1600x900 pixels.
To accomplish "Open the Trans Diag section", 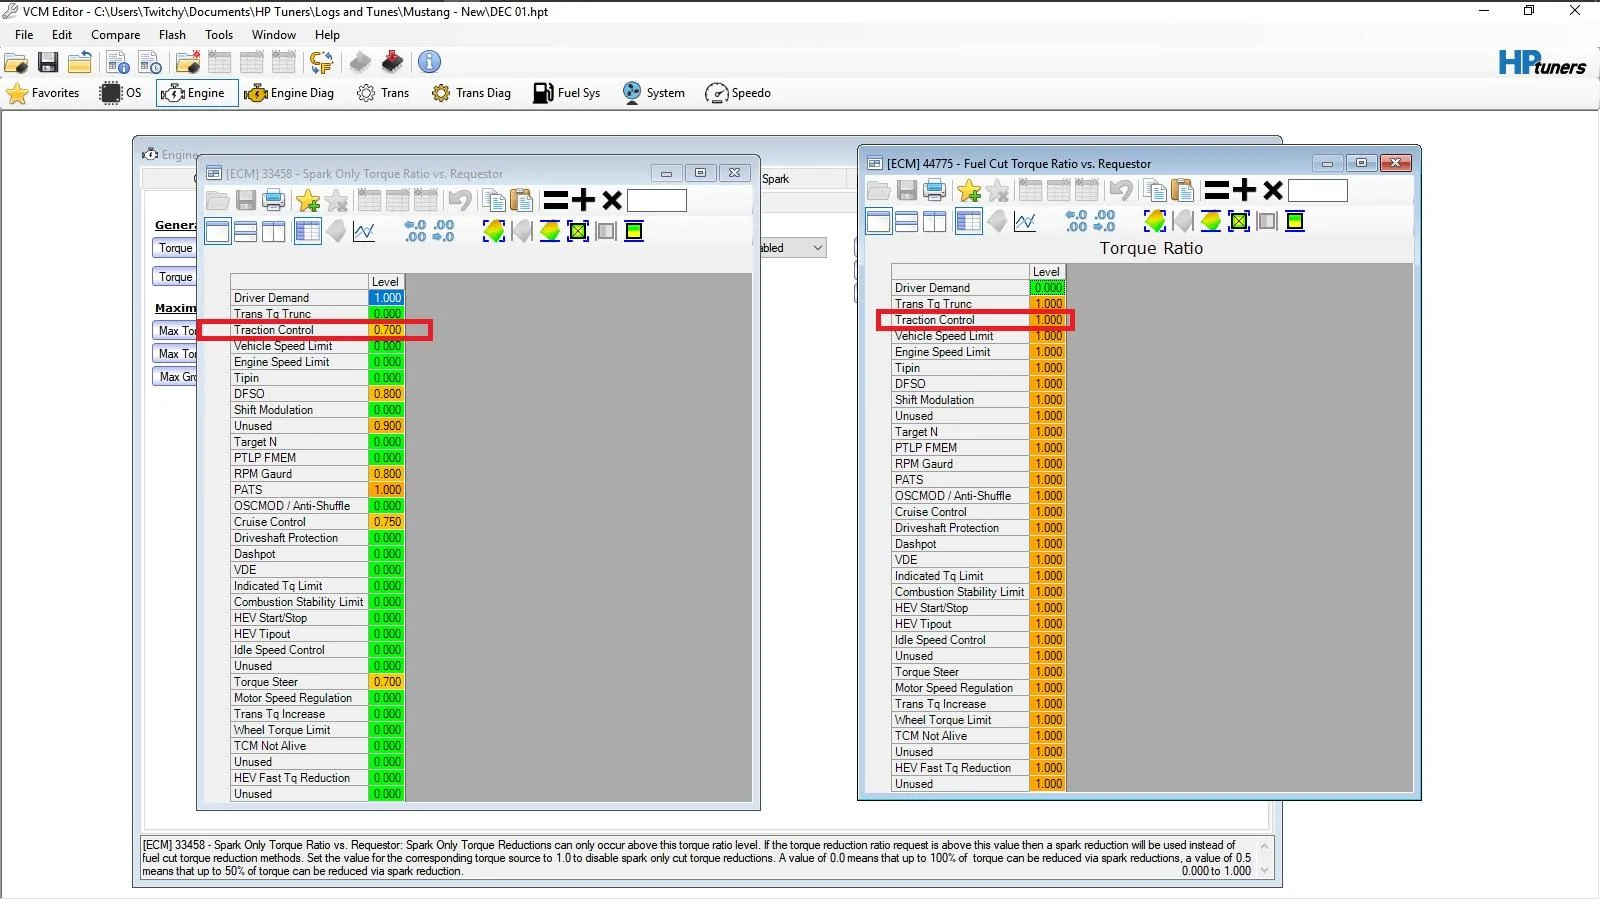I will click(471, 93).
